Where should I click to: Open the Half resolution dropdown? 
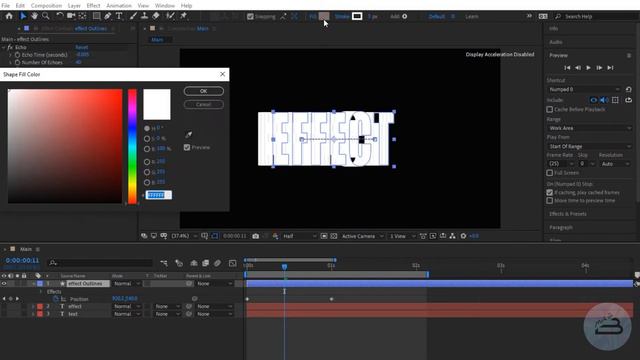tap(299, 236)
